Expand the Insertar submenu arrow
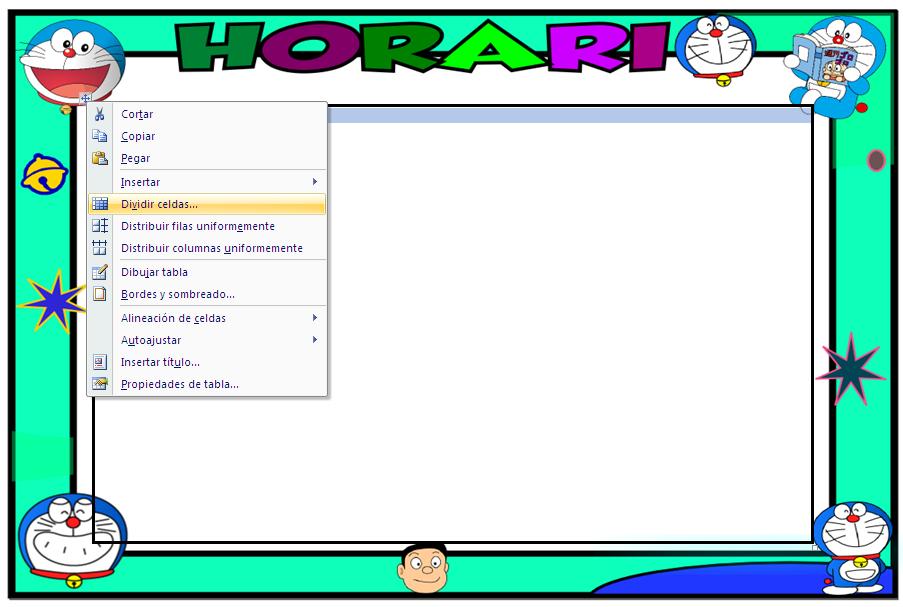This screenshot has width=903, height=607. tap(315, 181)
